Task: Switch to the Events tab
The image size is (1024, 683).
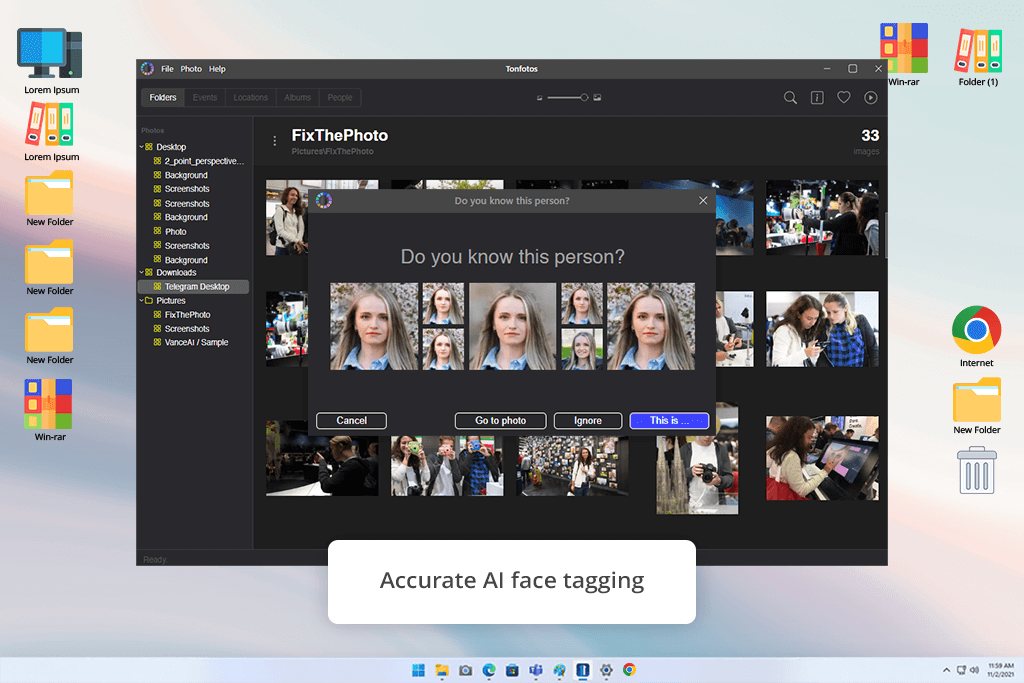Action: click(205, 97)
